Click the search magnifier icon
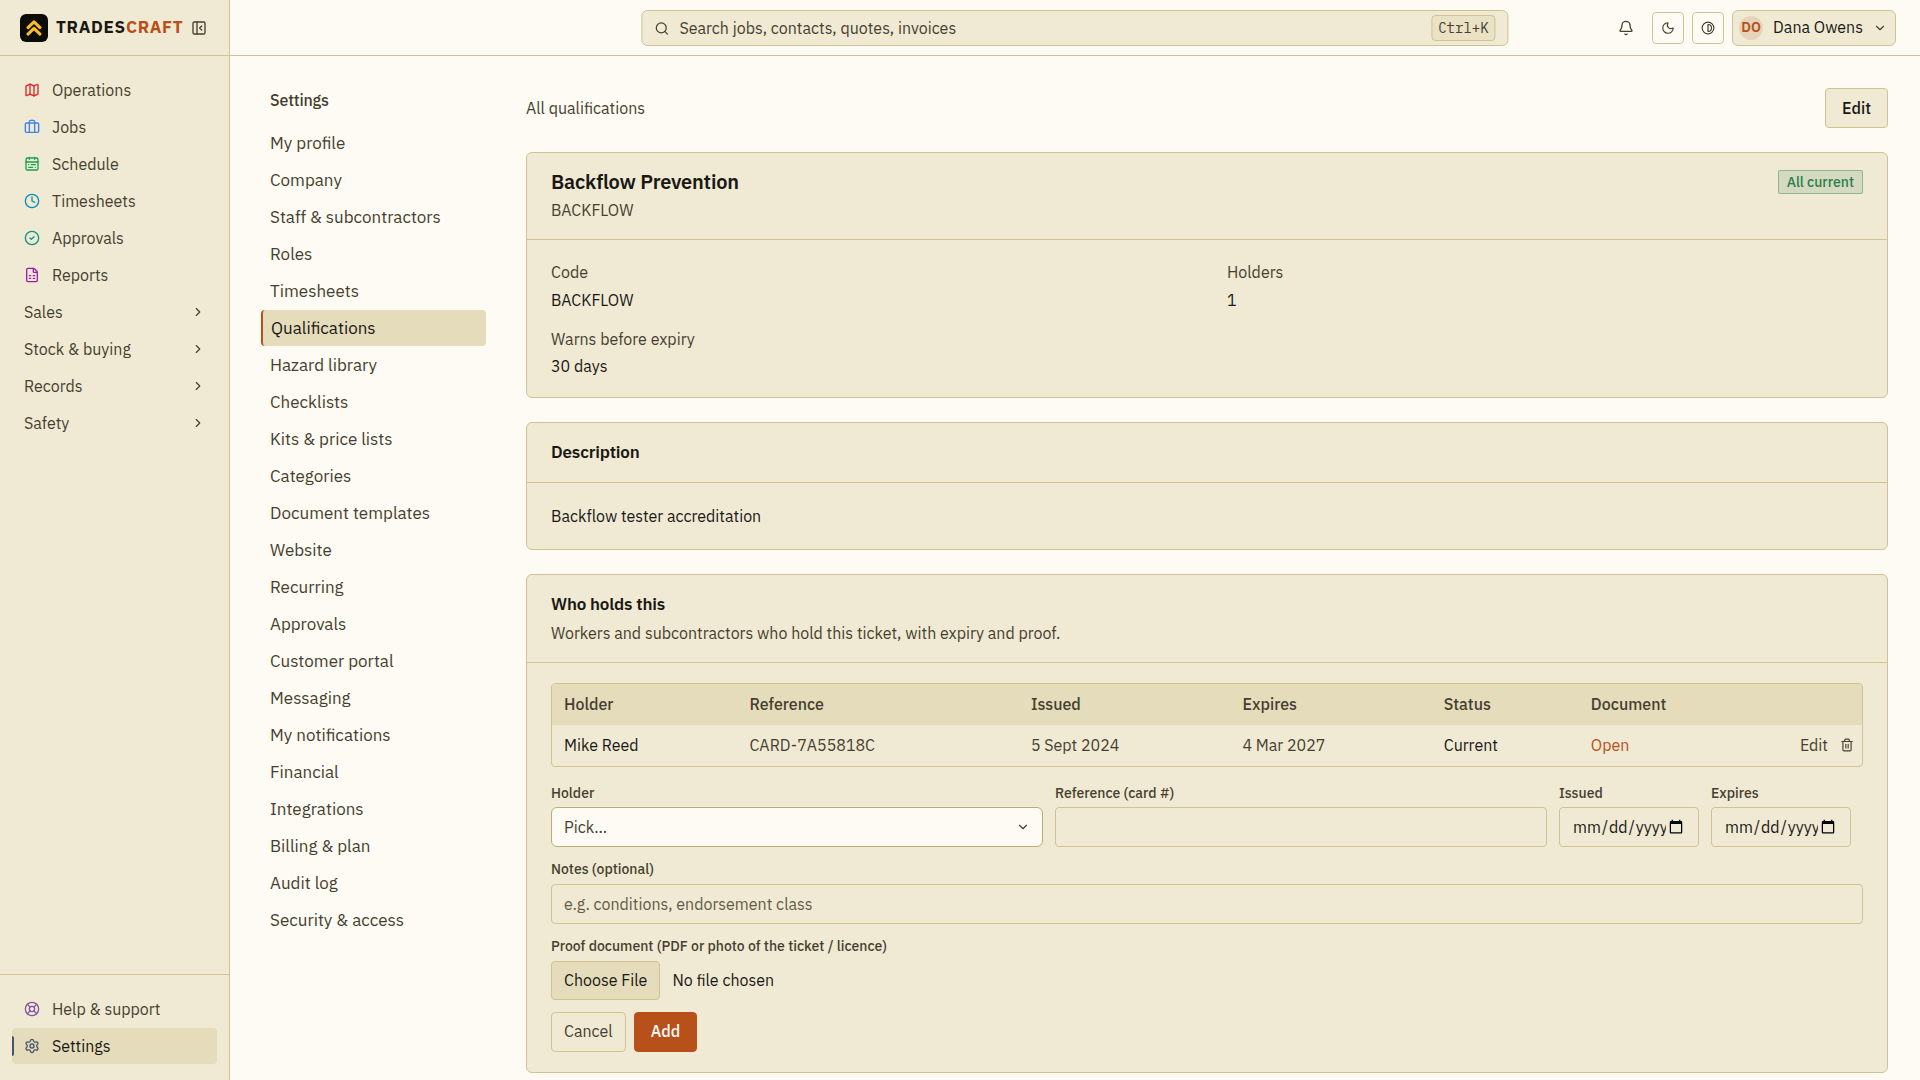Viewport: 1920px width, 1080px height. 662,28
